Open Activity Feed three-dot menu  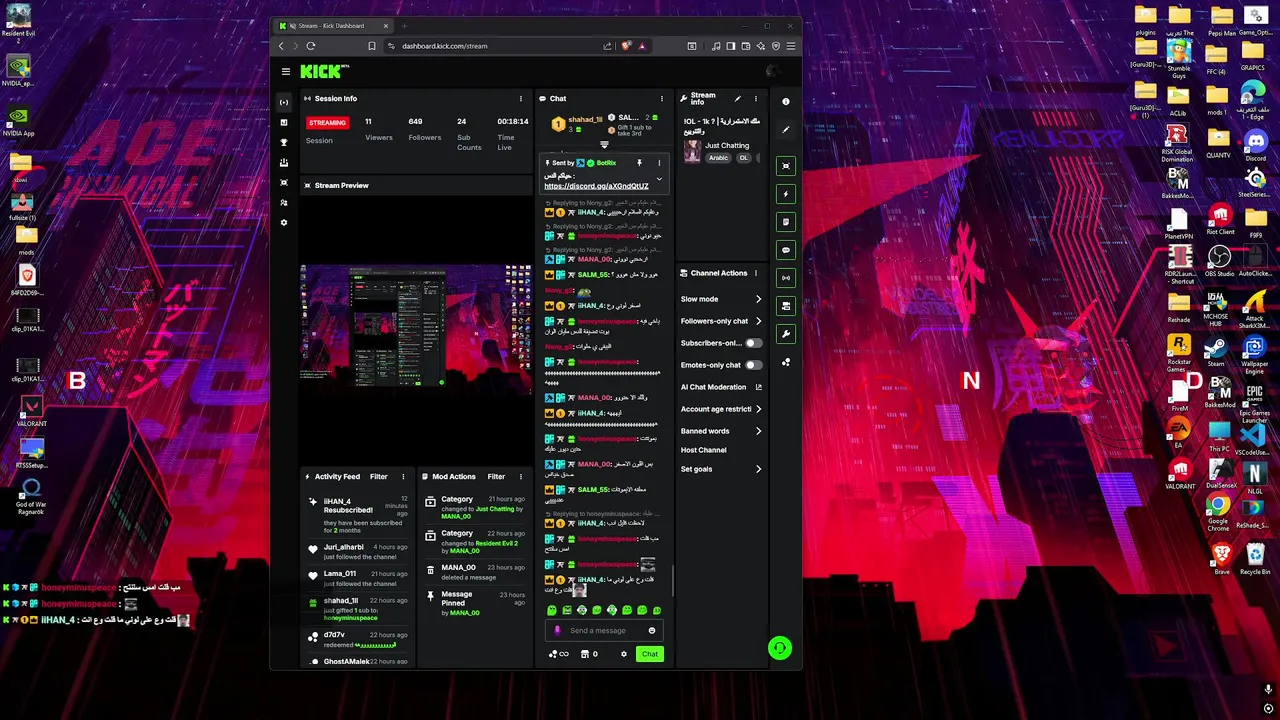pyautogui.click(x=403, y=477)
